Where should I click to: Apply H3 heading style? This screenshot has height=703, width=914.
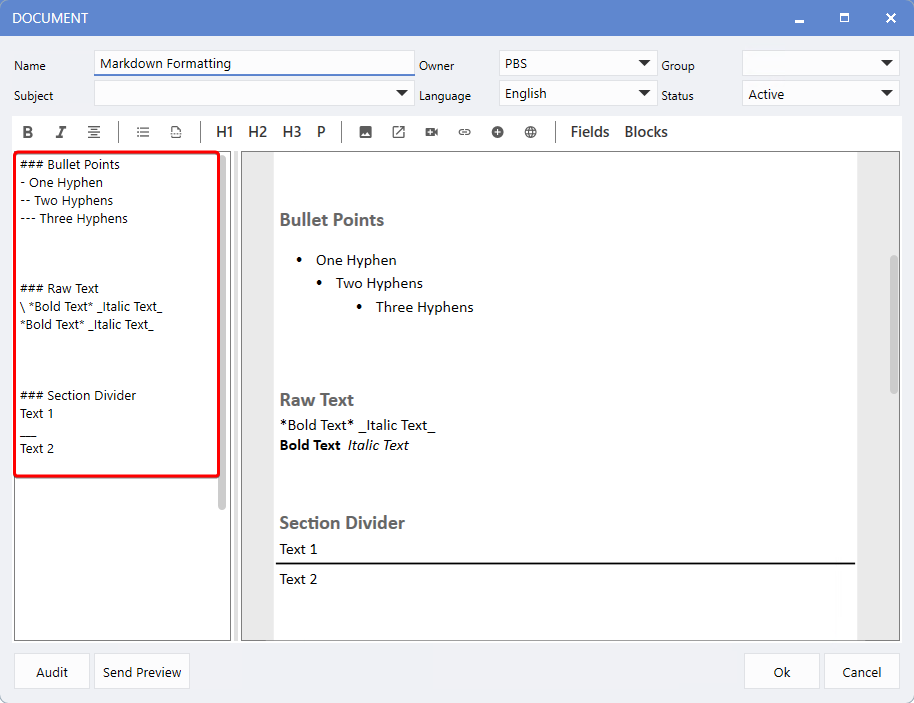[x=291, y=132]
